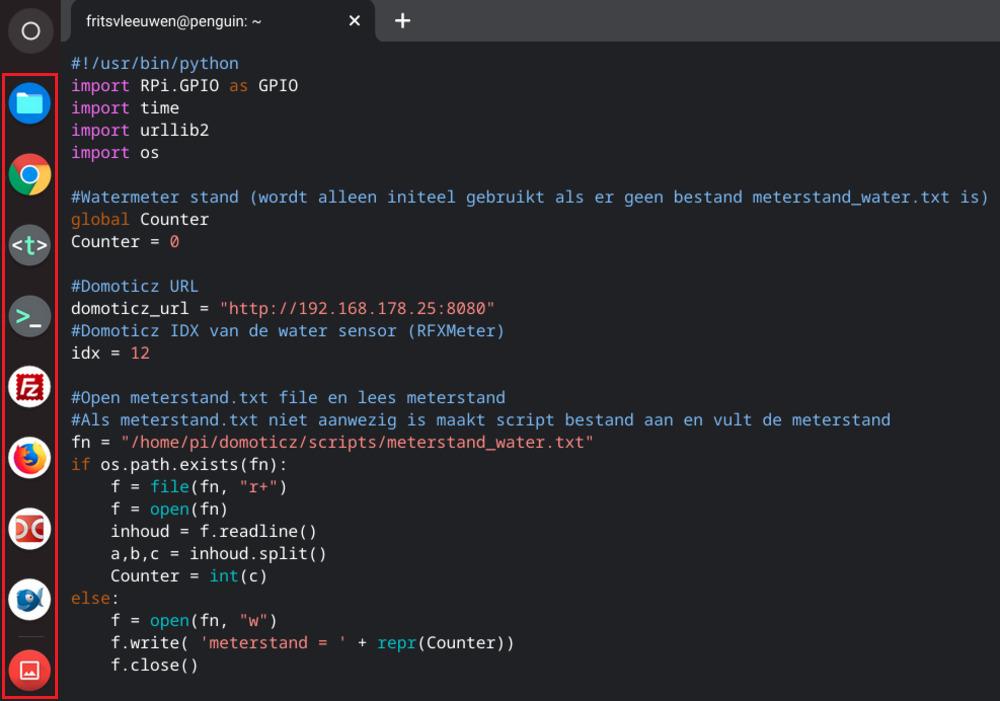Click the 'Counter = 0' line

click(125, 242)
